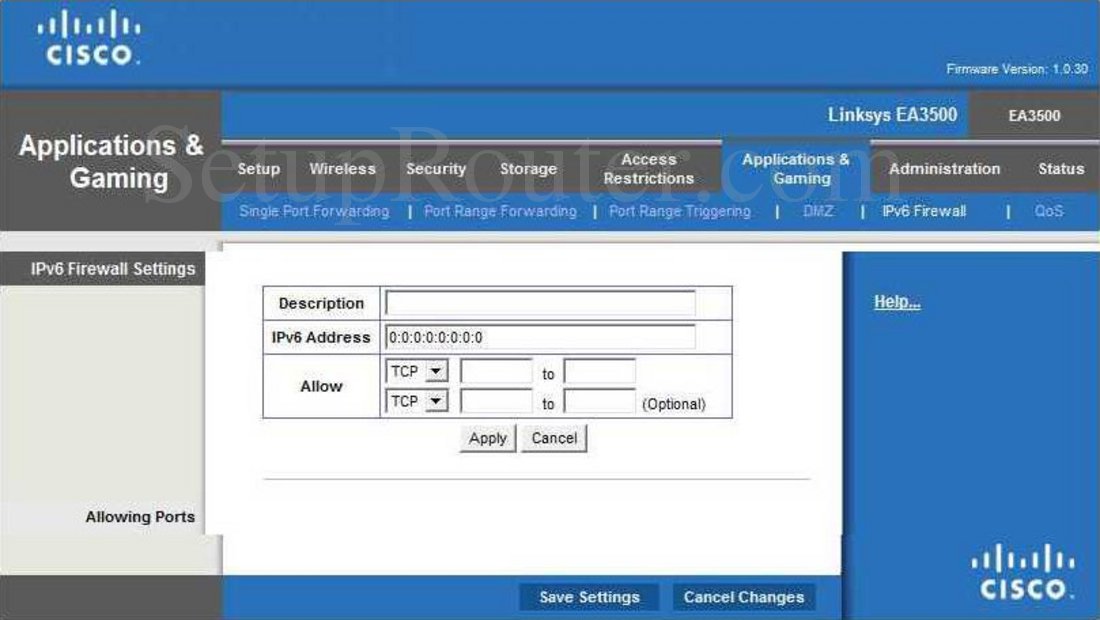This screenshot has height=620, width=1100.
Task: Open the Help link
Action: pos(895,301)
